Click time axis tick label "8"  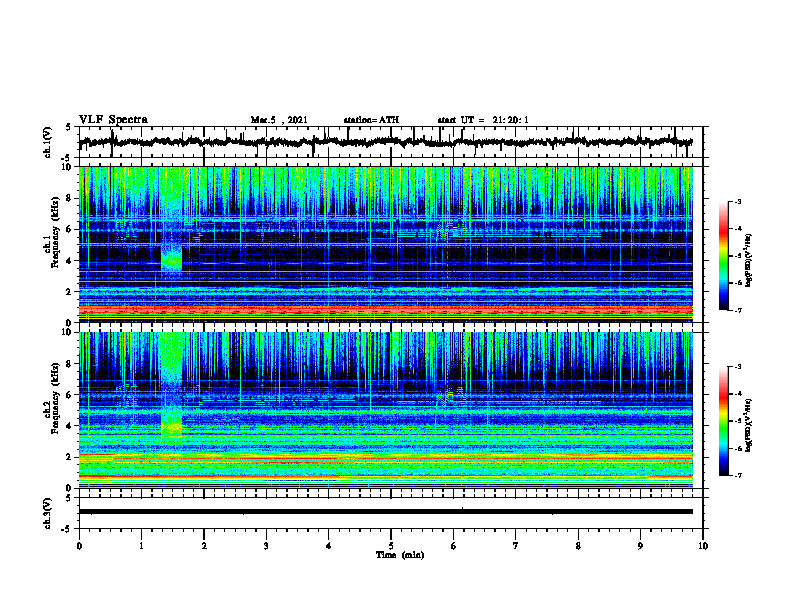578,546
